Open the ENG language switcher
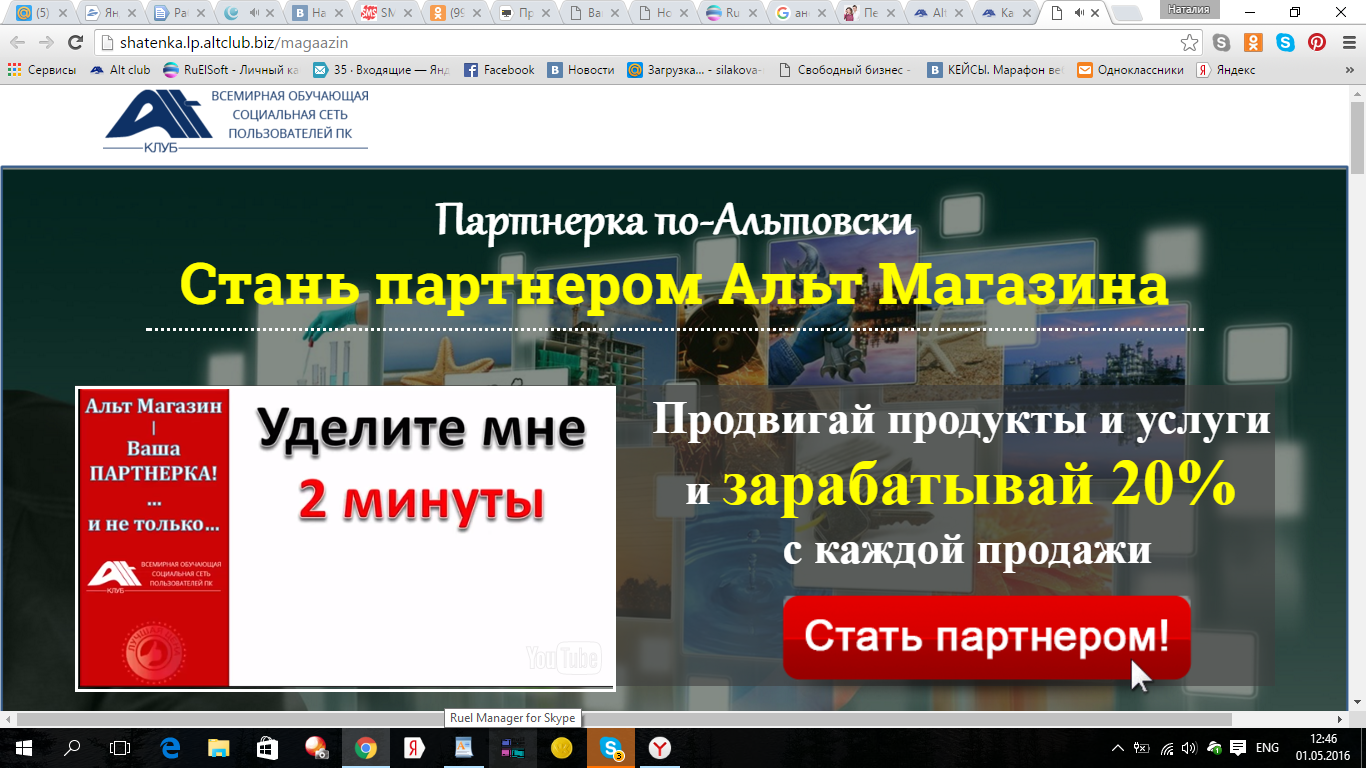The image size is (1366, 768). coord(1267,748)
